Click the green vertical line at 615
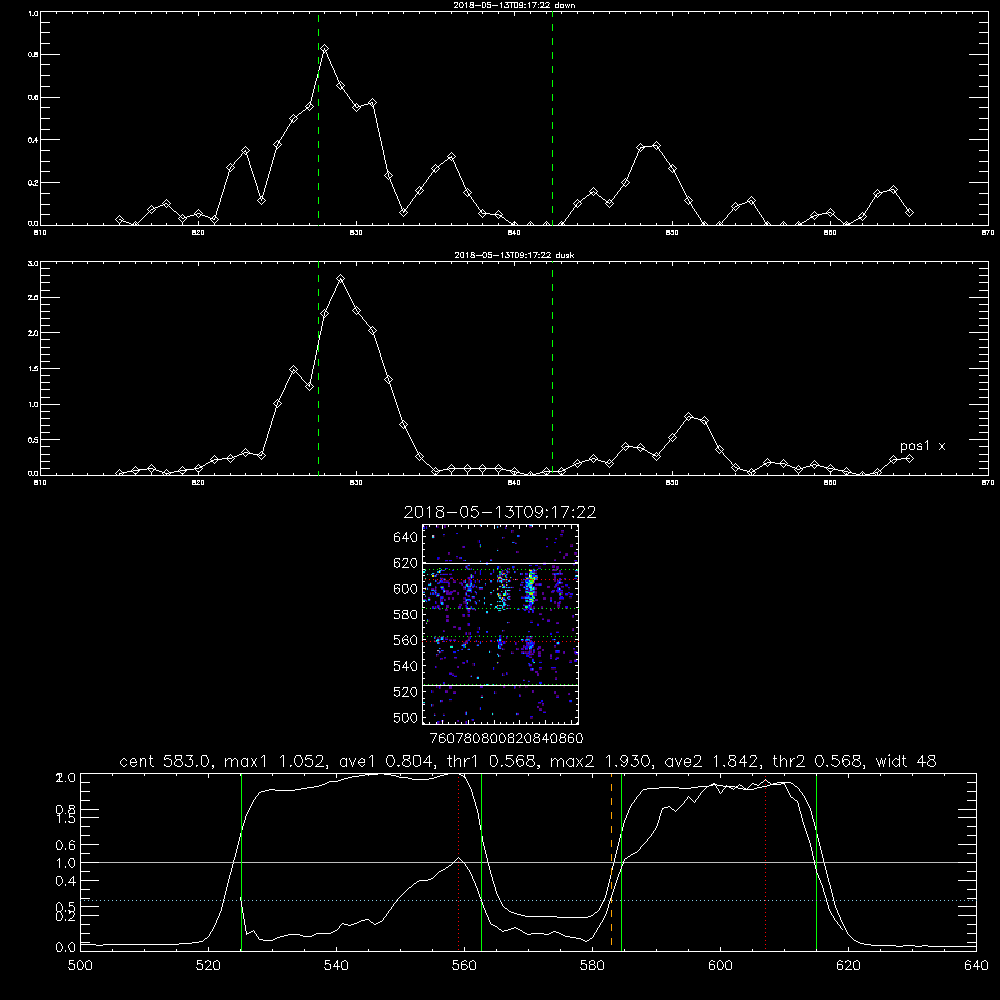The image size is (1000, 1000). point(816,861)
